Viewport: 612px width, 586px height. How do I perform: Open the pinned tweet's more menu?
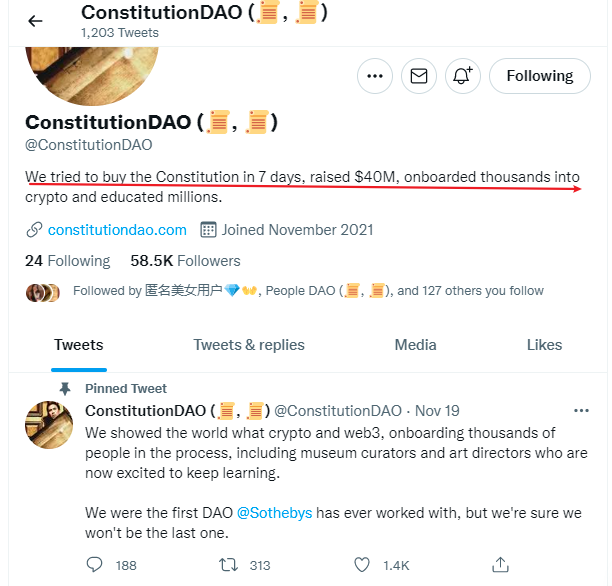581,411
